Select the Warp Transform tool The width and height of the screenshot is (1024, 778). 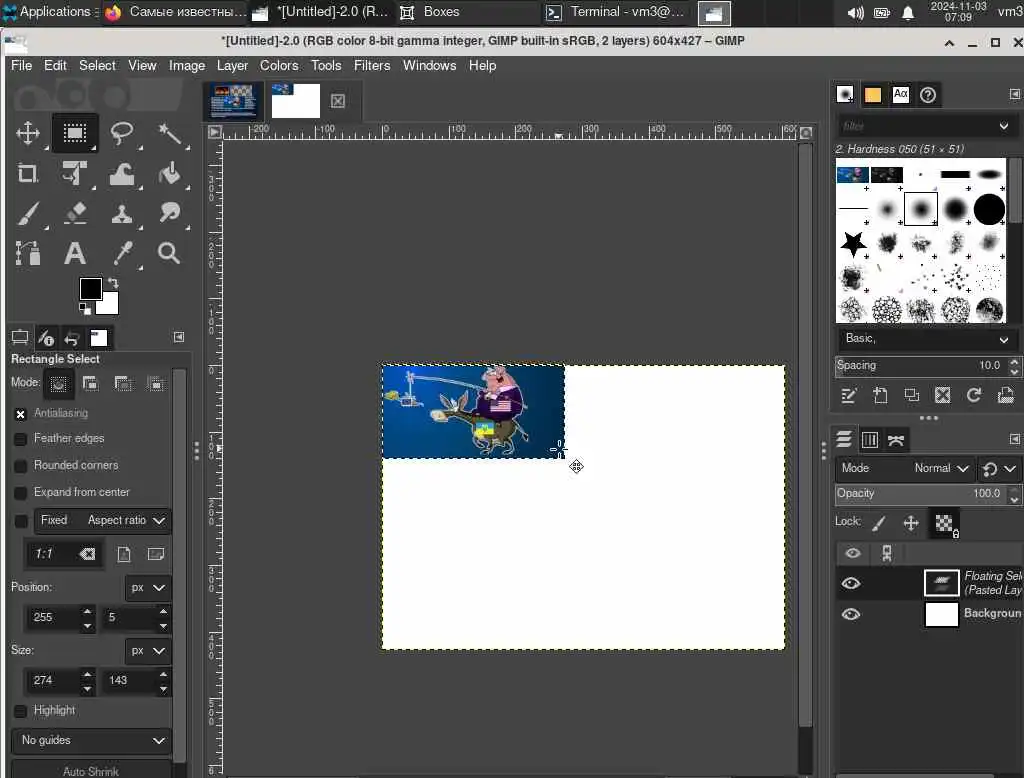click(x=122, y=174)
